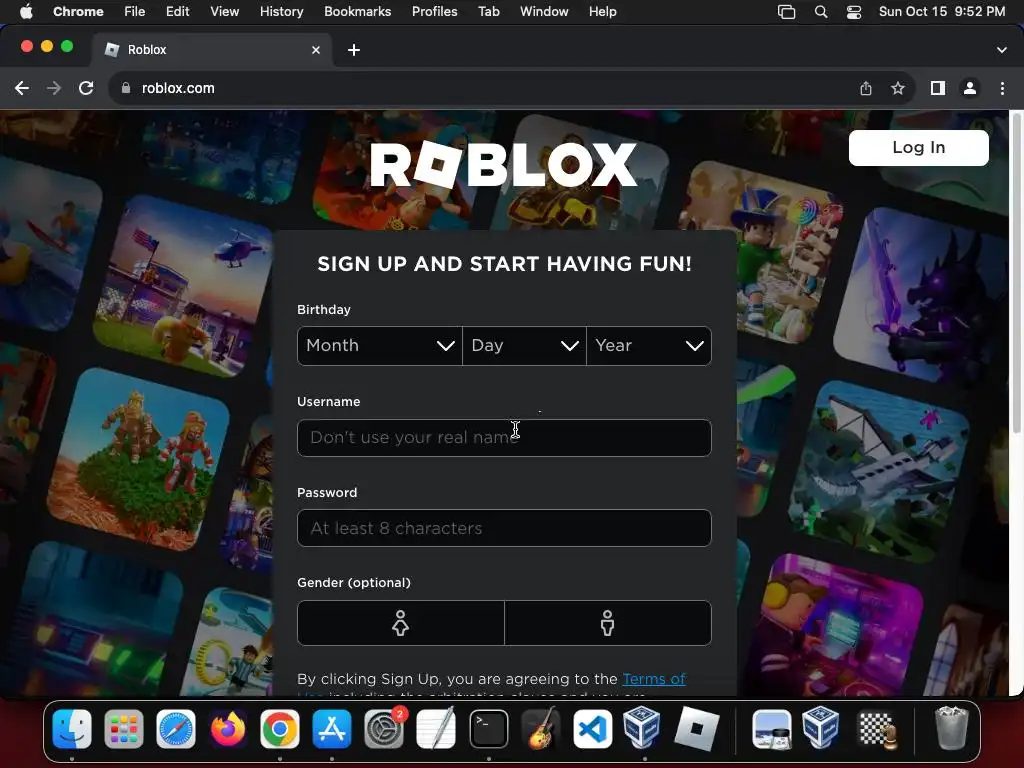Open App Store from the dock

332,729
